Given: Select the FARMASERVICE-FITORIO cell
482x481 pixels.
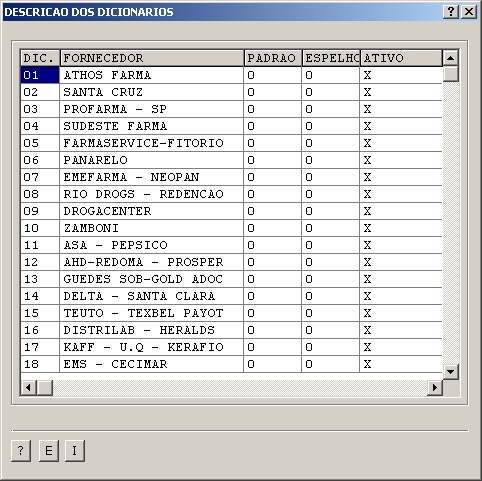Looking at the screenshot, I should [x=152, y=143].
